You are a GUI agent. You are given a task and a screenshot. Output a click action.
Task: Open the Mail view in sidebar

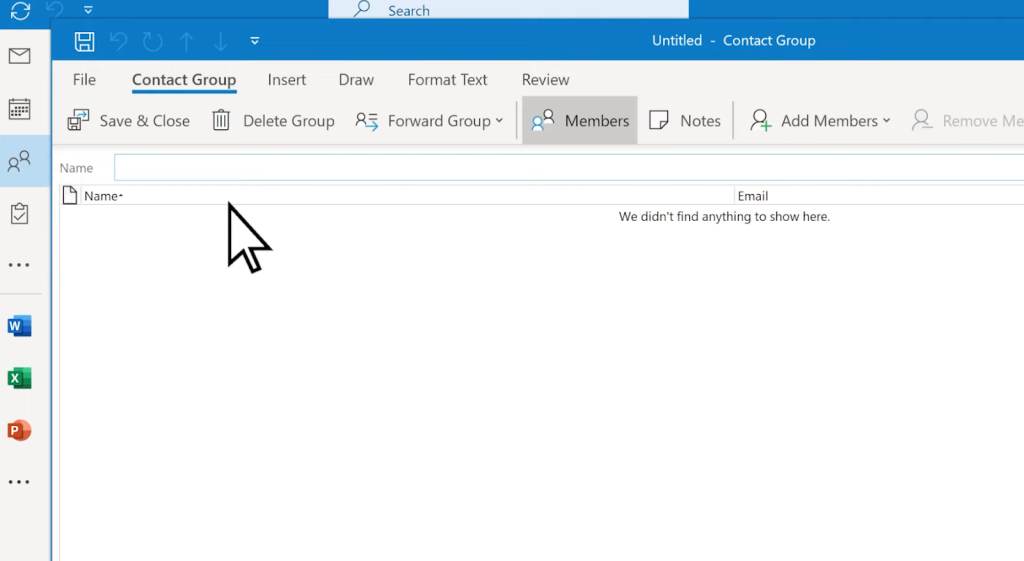pyautogui.click(x=19, y=56)
